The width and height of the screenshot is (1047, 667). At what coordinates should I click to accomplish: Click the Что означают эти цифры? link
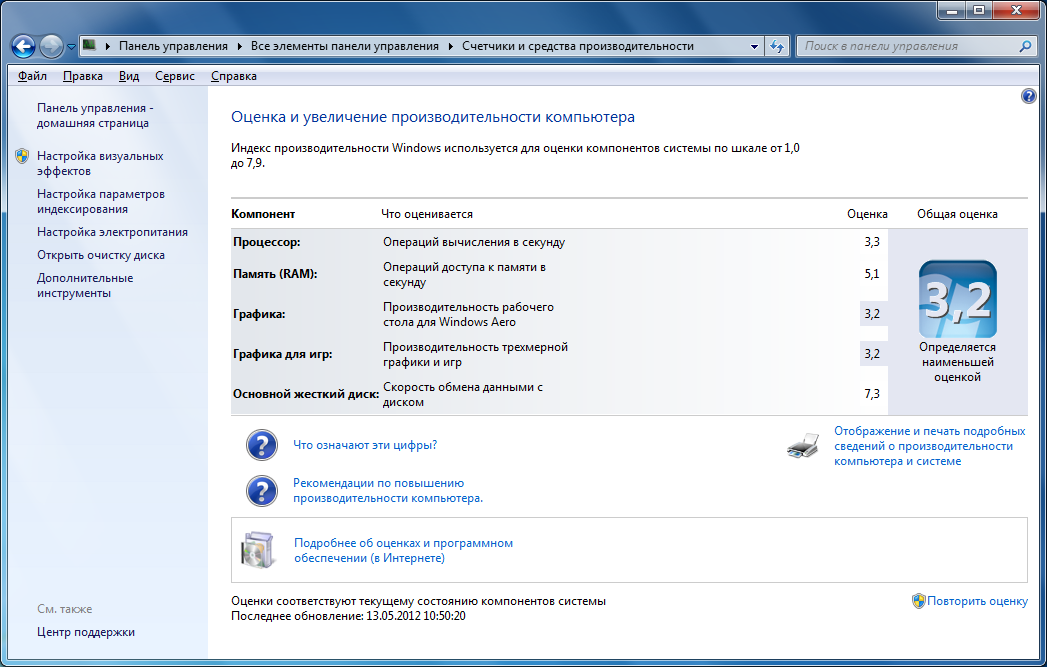[x=365, y=445]
